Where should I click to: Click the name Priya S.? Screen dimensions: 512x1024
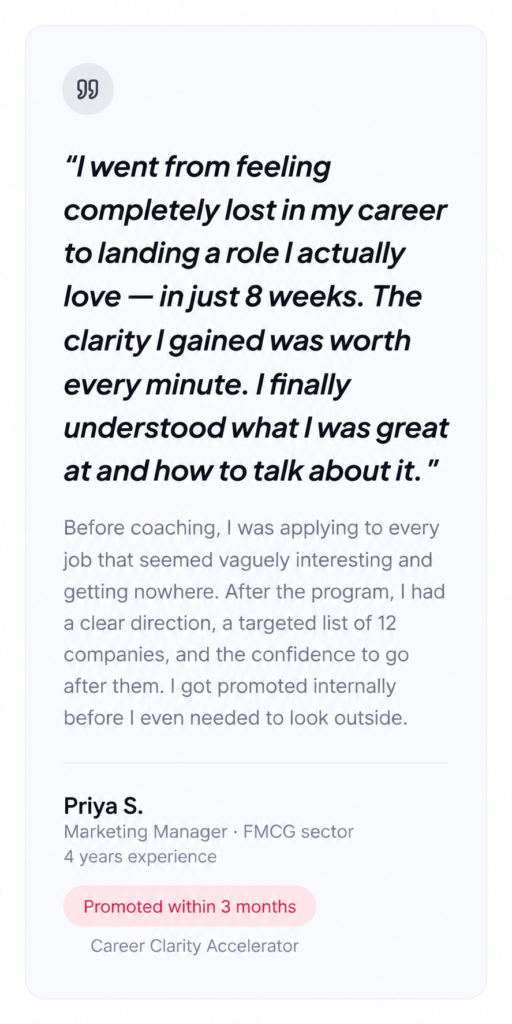tap(103, 806)
